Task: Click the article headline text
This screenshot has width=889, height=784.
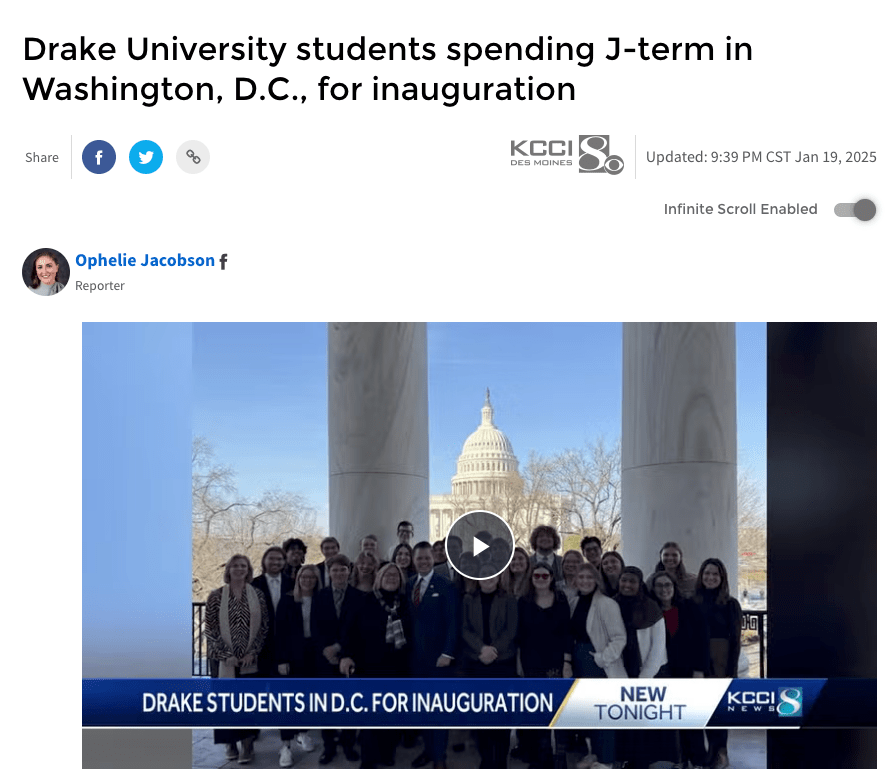Action: pyautogui.click(x=388, y=69)
